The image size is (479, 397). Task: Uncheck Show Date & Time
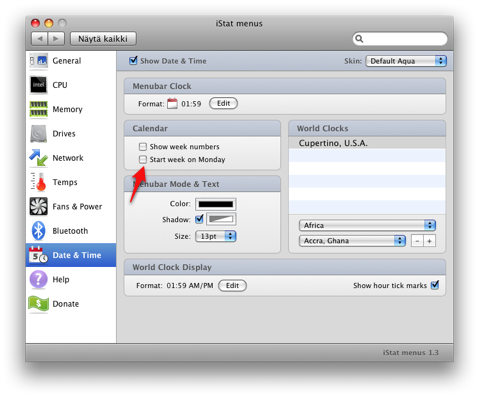133,61
